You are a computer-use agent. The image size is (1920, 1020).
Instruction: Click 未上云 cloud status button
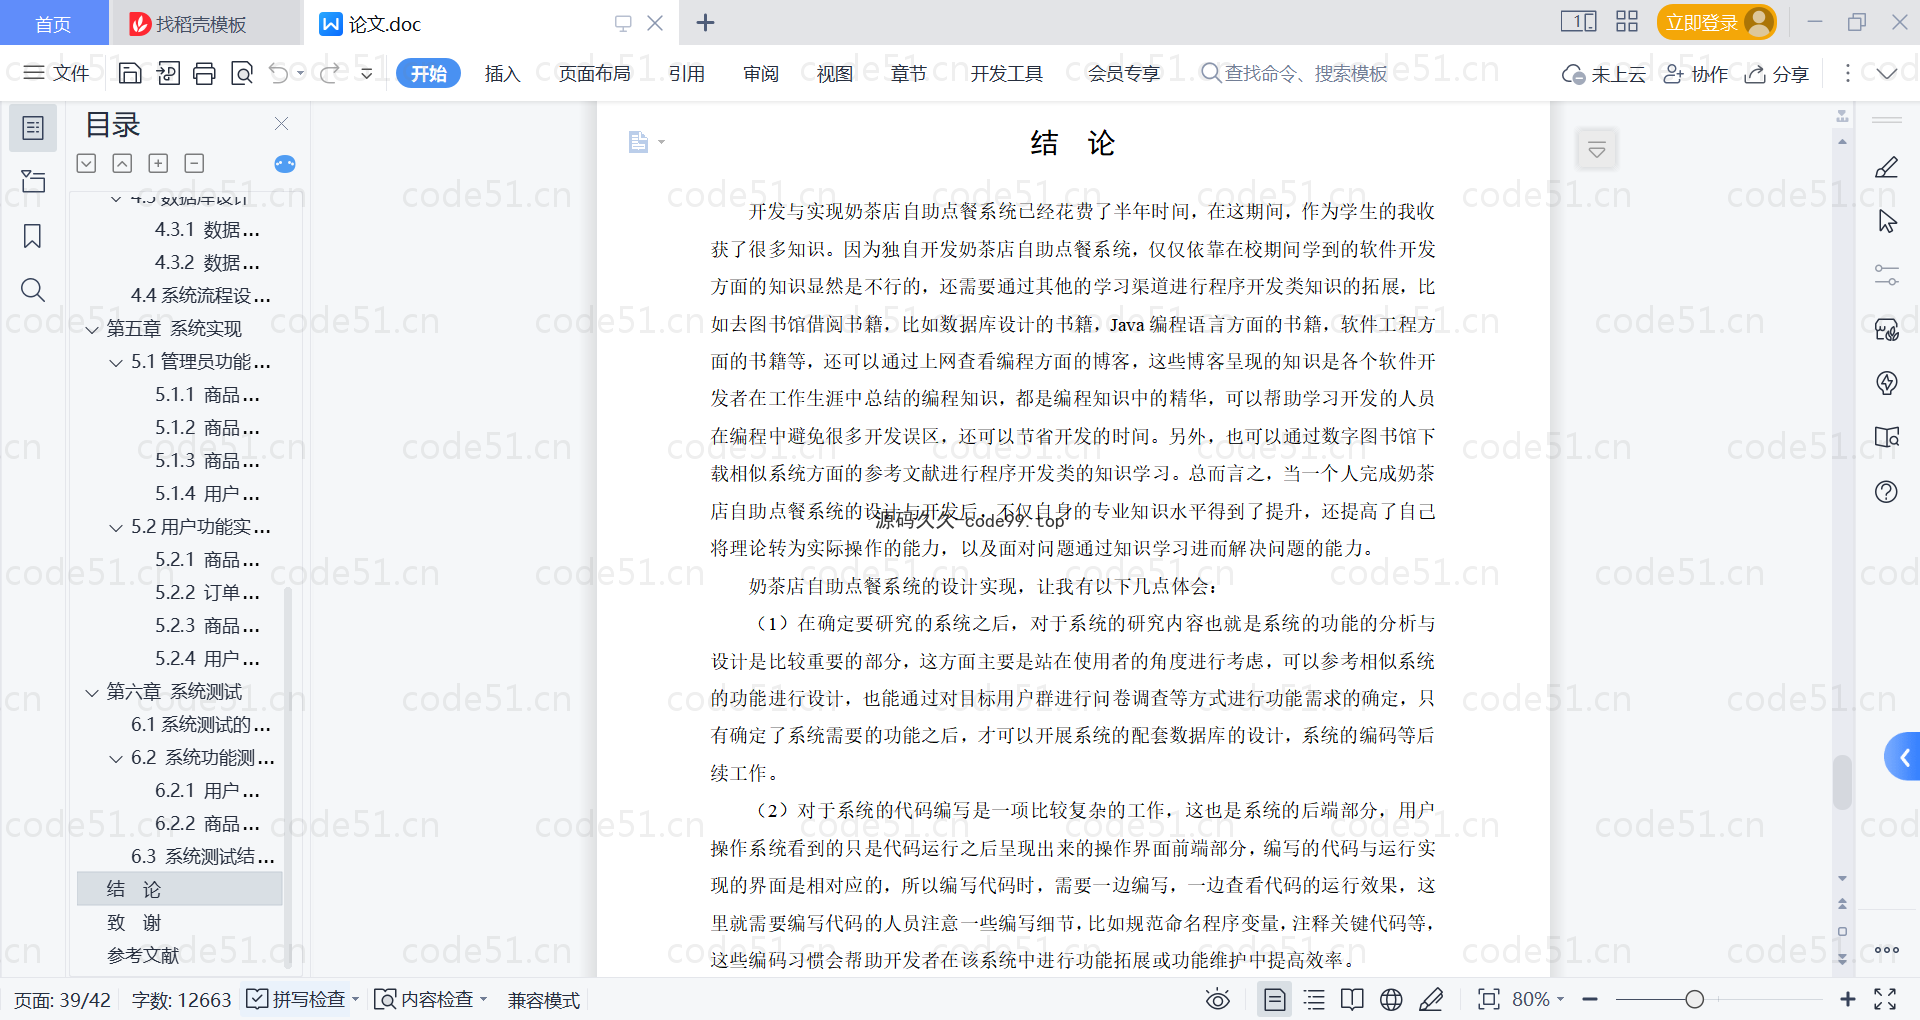click(1604, 74)
